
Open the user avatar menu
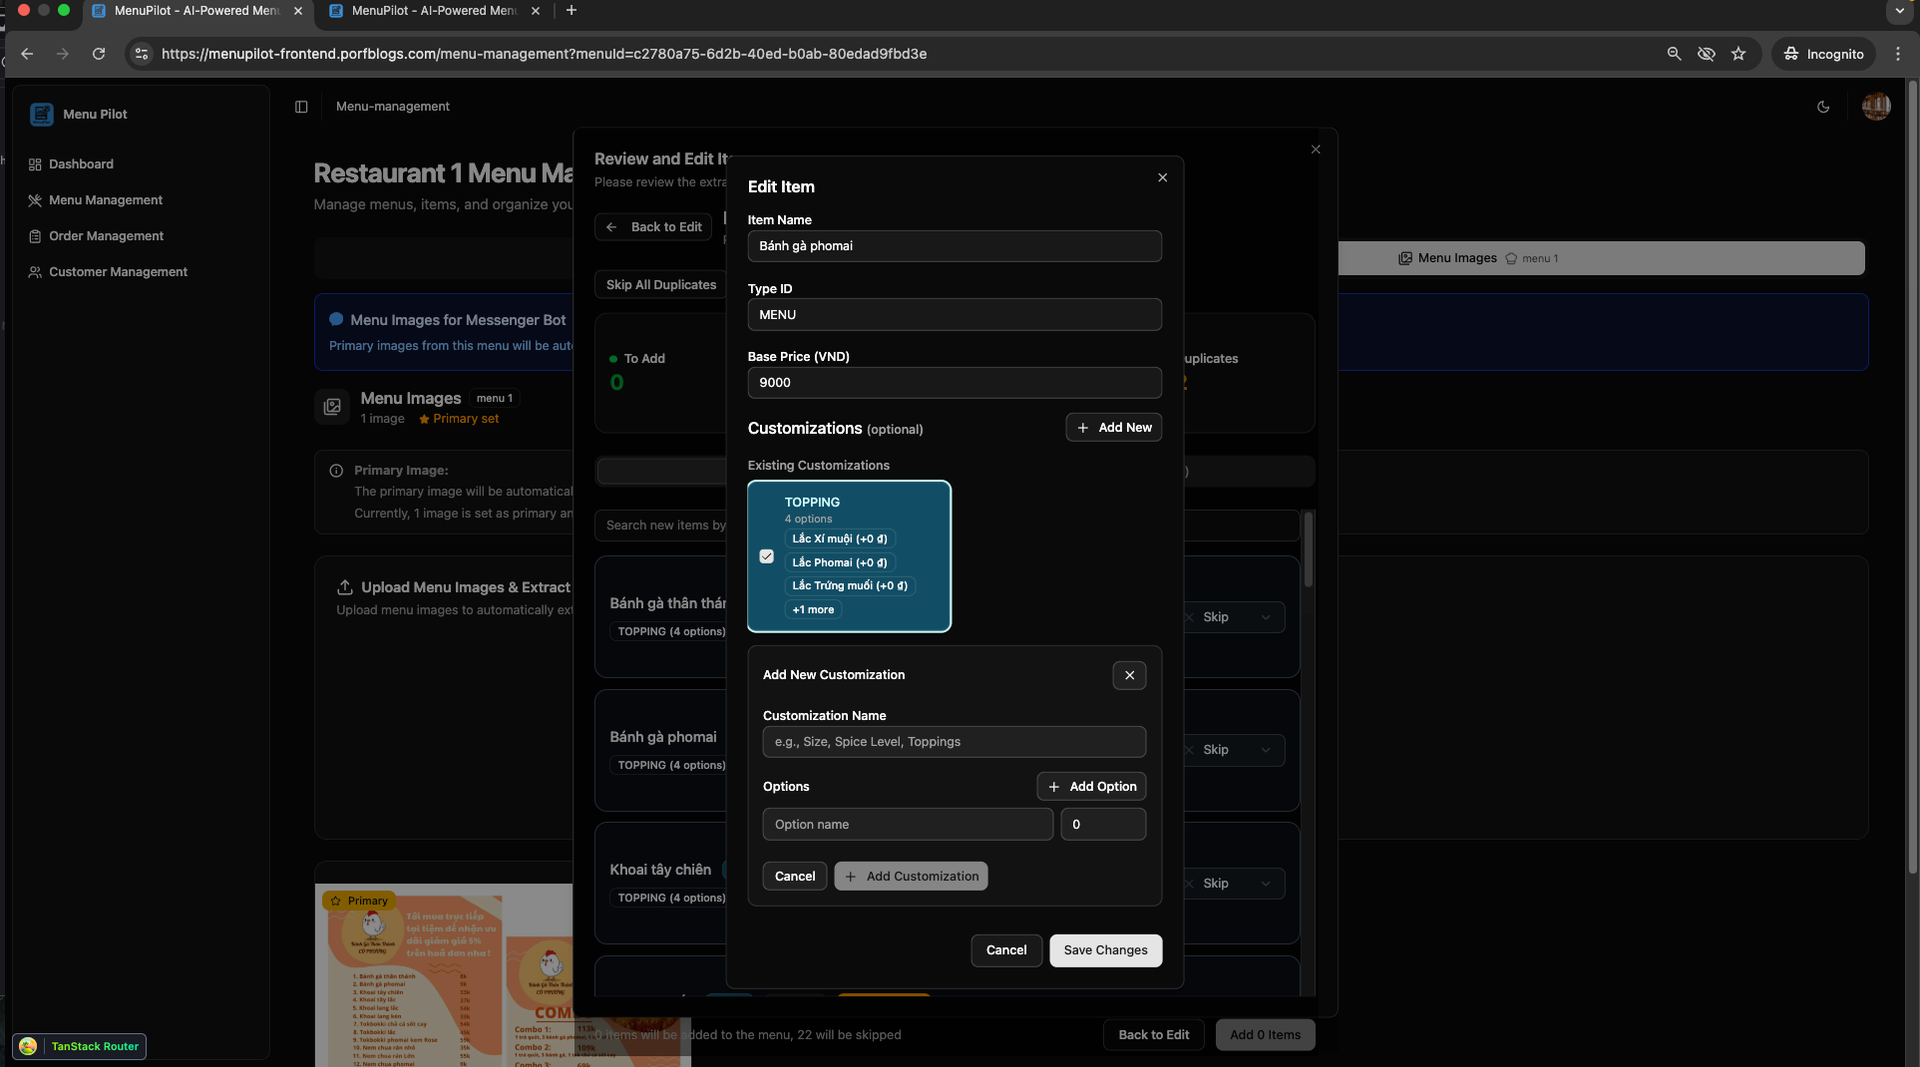[1876, 106]
